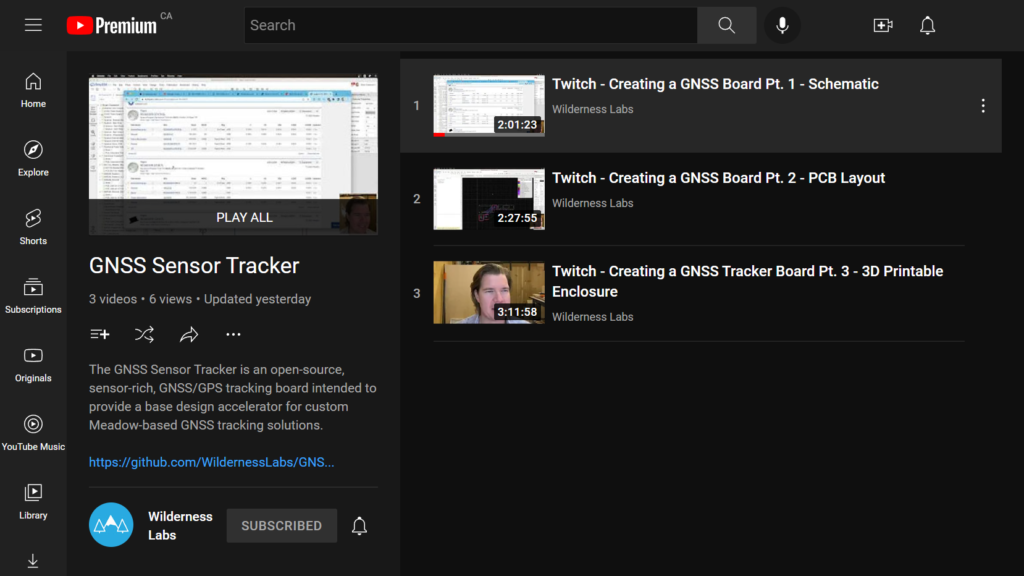Open the WildernessLabs GitHub link

point(212,462)
